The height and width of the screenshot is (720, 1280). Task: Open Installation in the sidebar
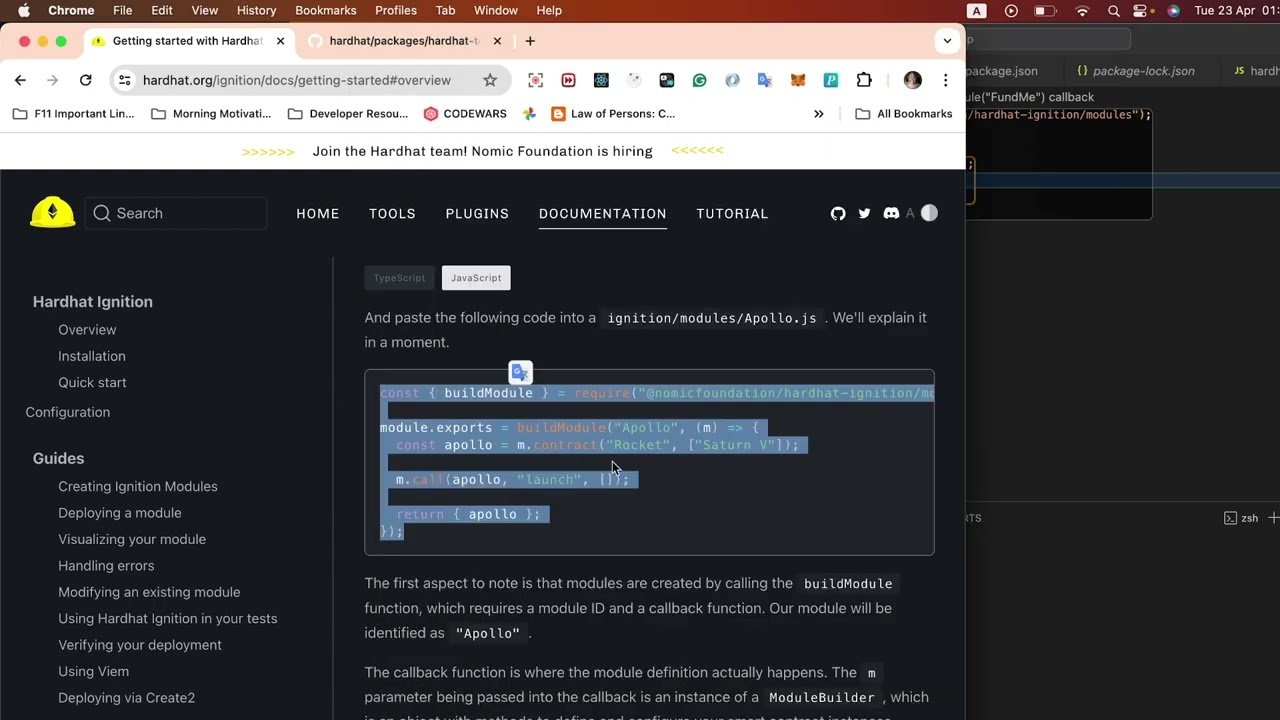(91, 356)
